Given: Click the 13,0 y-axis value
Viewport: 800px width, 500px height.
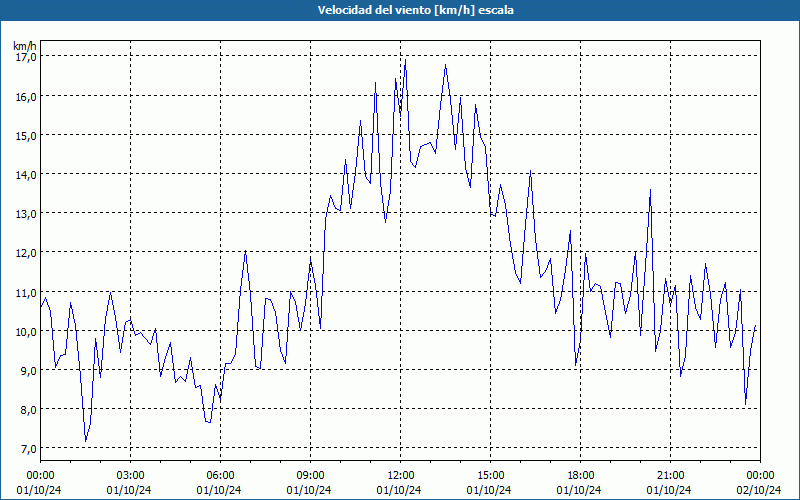Looking at the screenshot, I should (26, 213).
